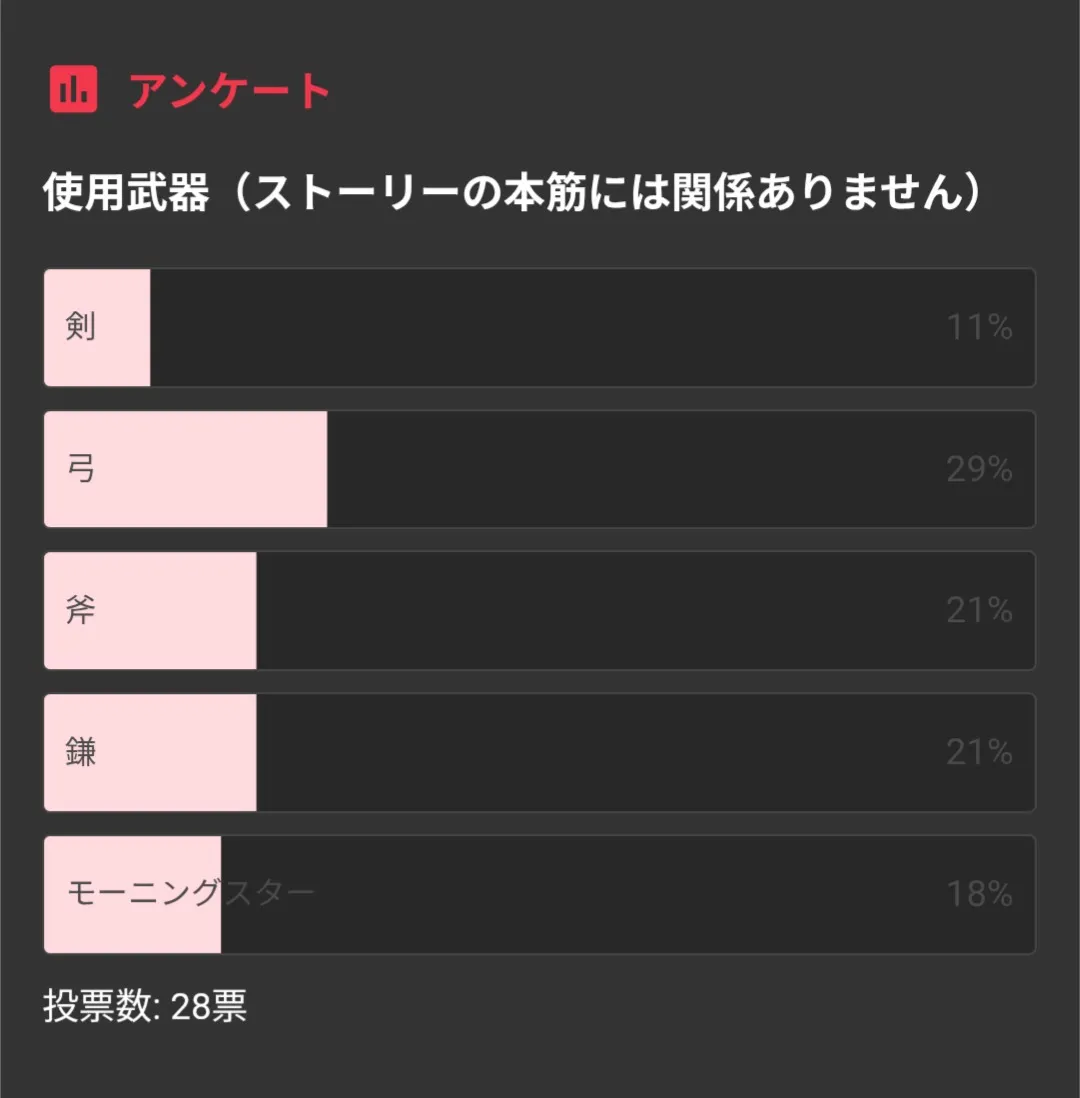The width and height of the screenshot is (1080, 1098).
Task: Click the pink progress fill of 斧 bar
Action: (x=180, y=611)
